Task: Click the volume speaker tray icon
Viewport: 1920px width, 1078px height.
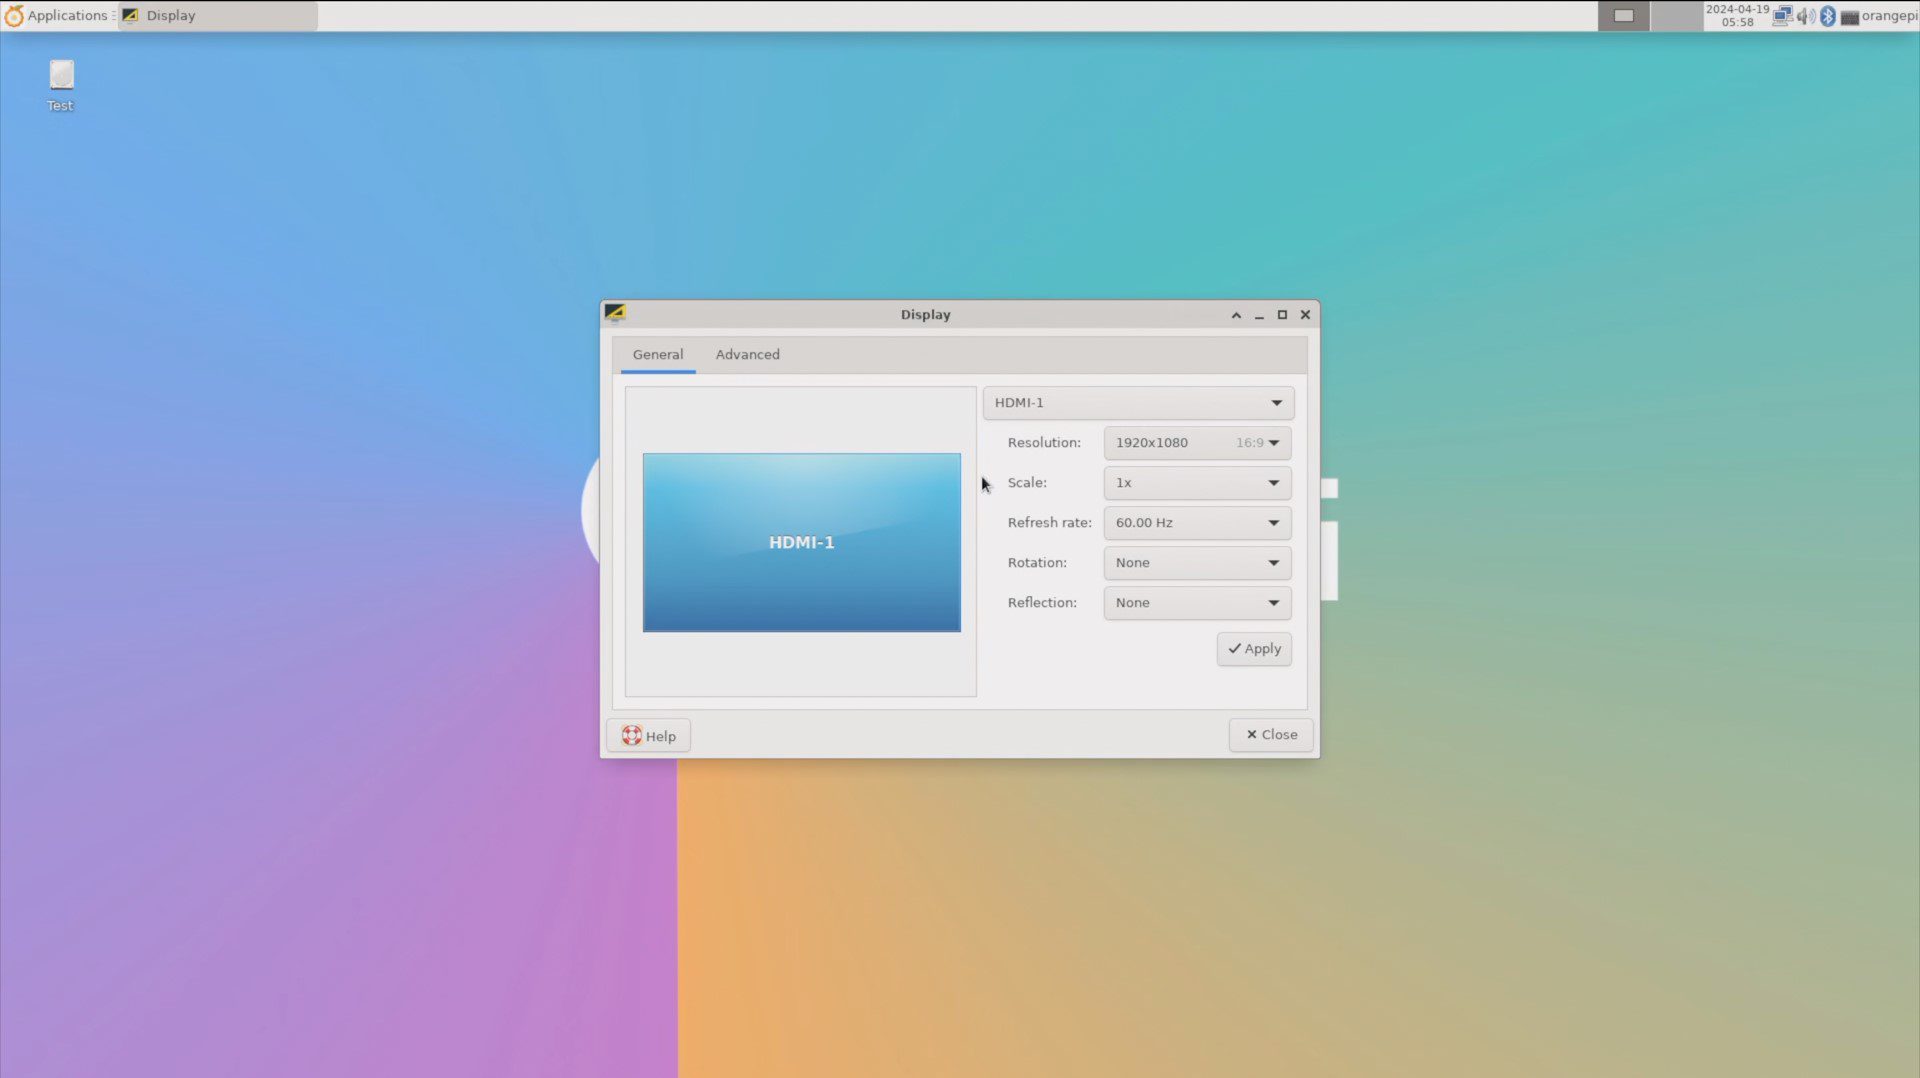Action: tap(1805, 16)
